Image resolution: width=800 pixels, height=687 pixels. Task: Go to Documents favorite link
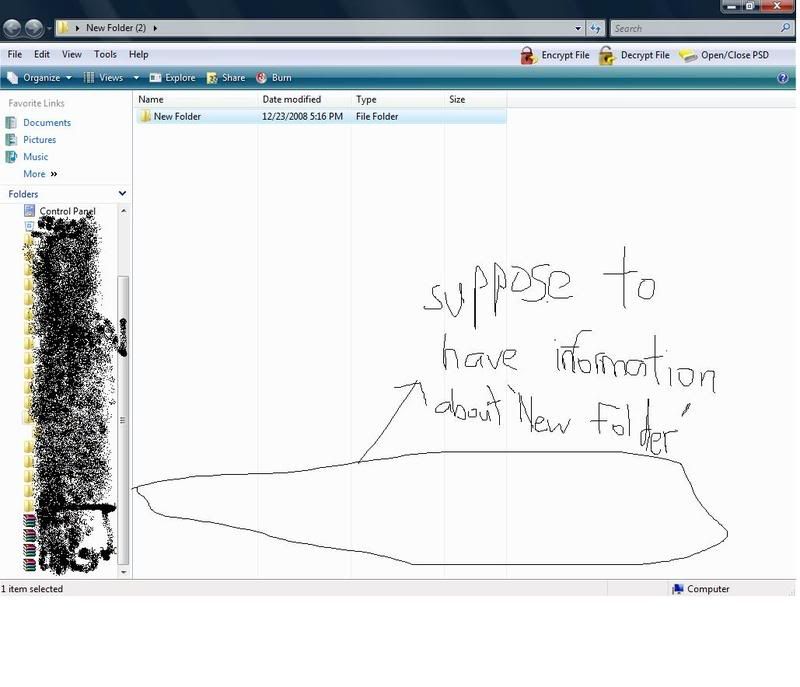(x=46, y=123)
